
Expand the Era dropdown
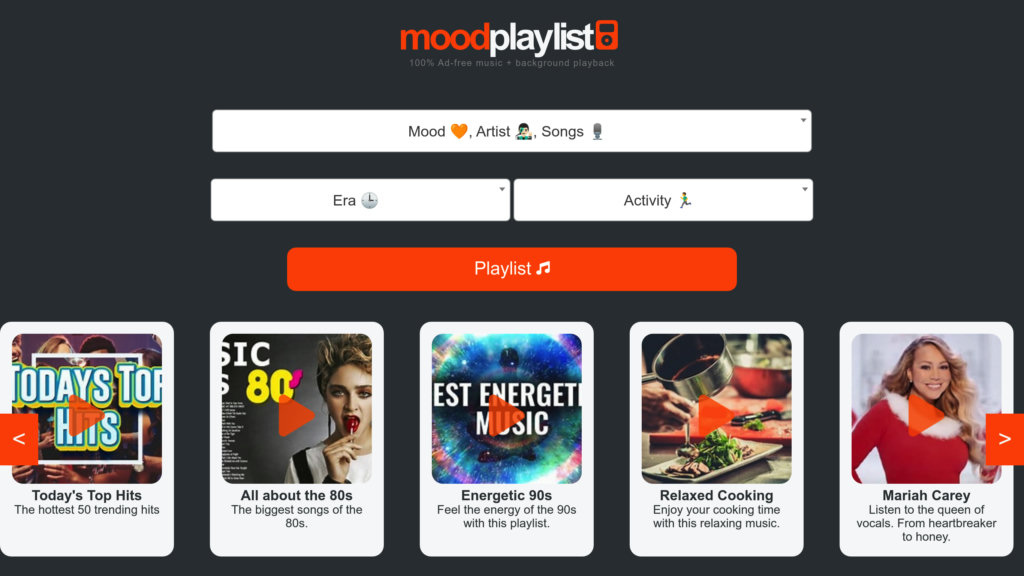[x=360, y=200]
